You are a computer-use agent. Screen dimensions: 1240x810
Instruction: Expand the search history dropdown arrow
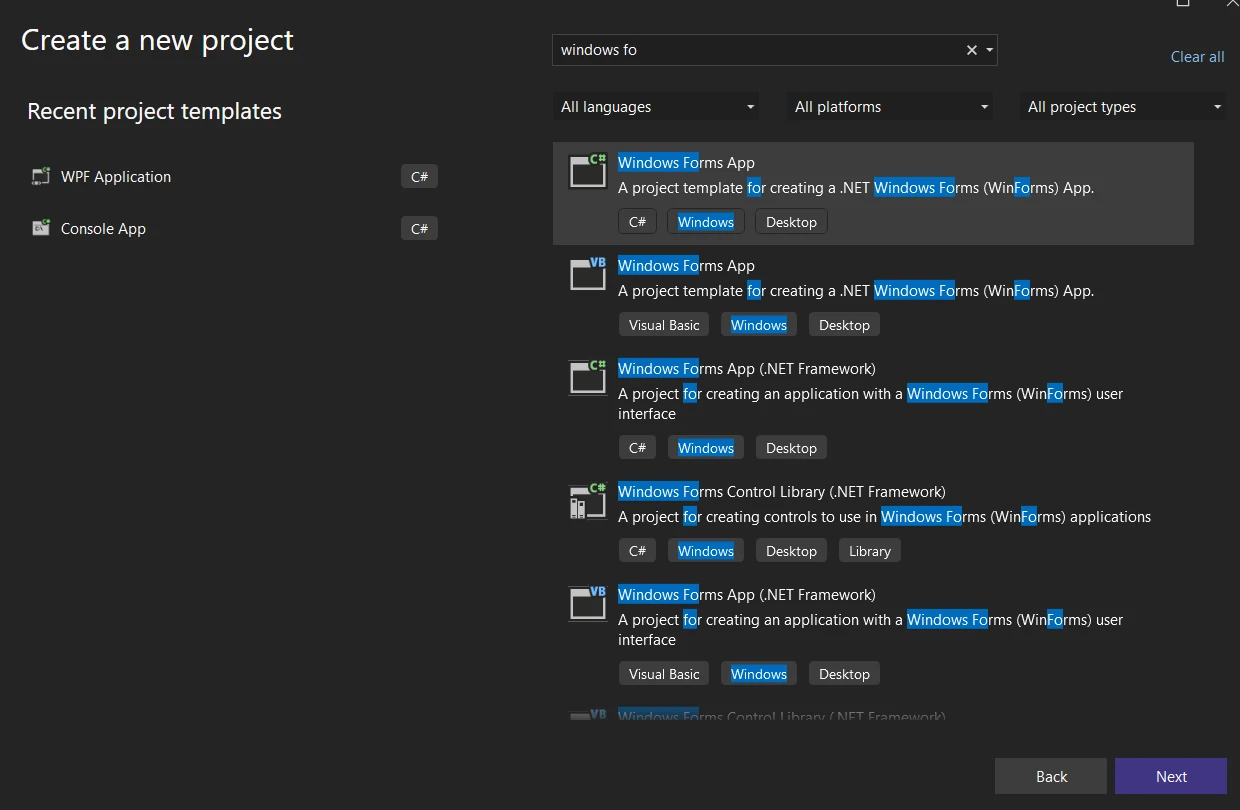coord(989,50)
